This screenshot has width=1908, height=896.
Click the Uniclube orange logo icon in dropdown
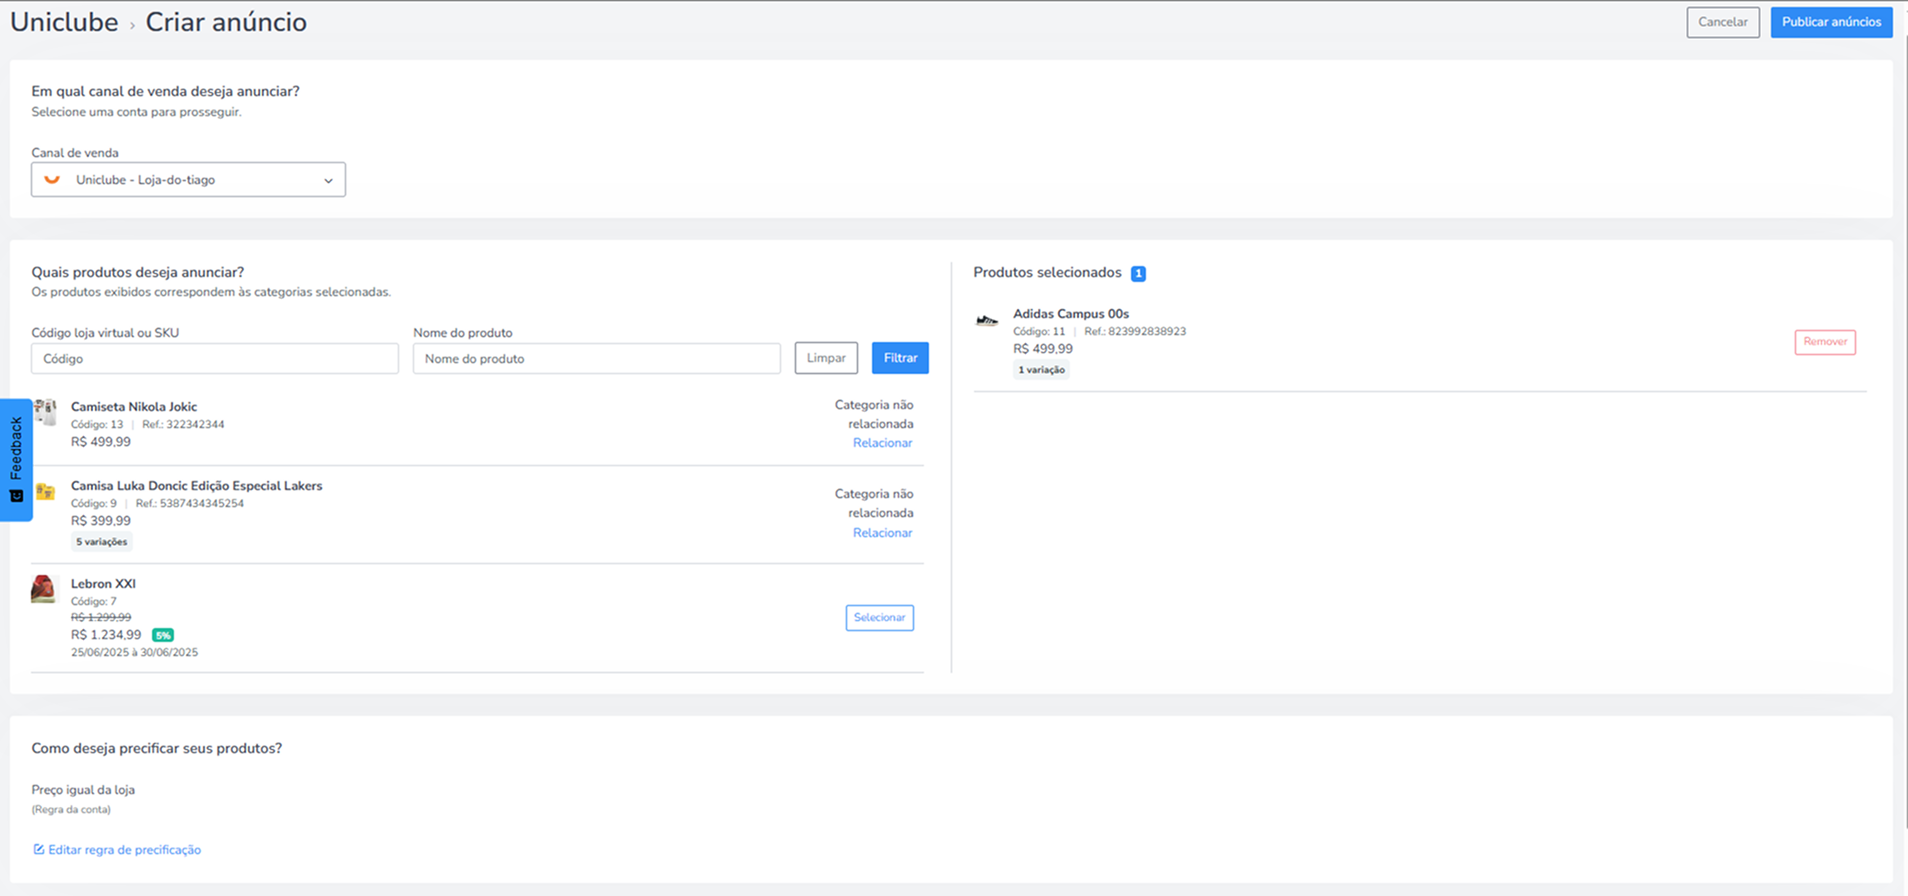click(52, 180)
